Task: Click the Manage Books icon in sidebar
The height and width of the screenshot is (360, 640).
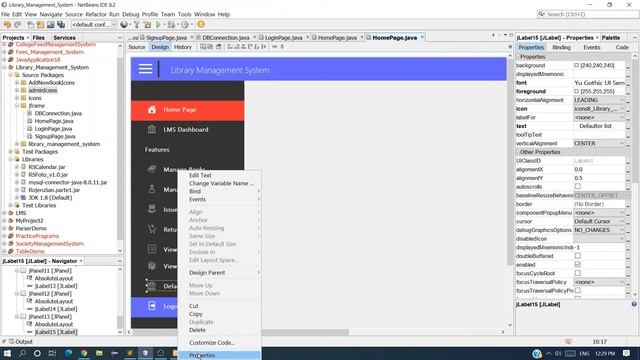Action: tap(152, 169)
